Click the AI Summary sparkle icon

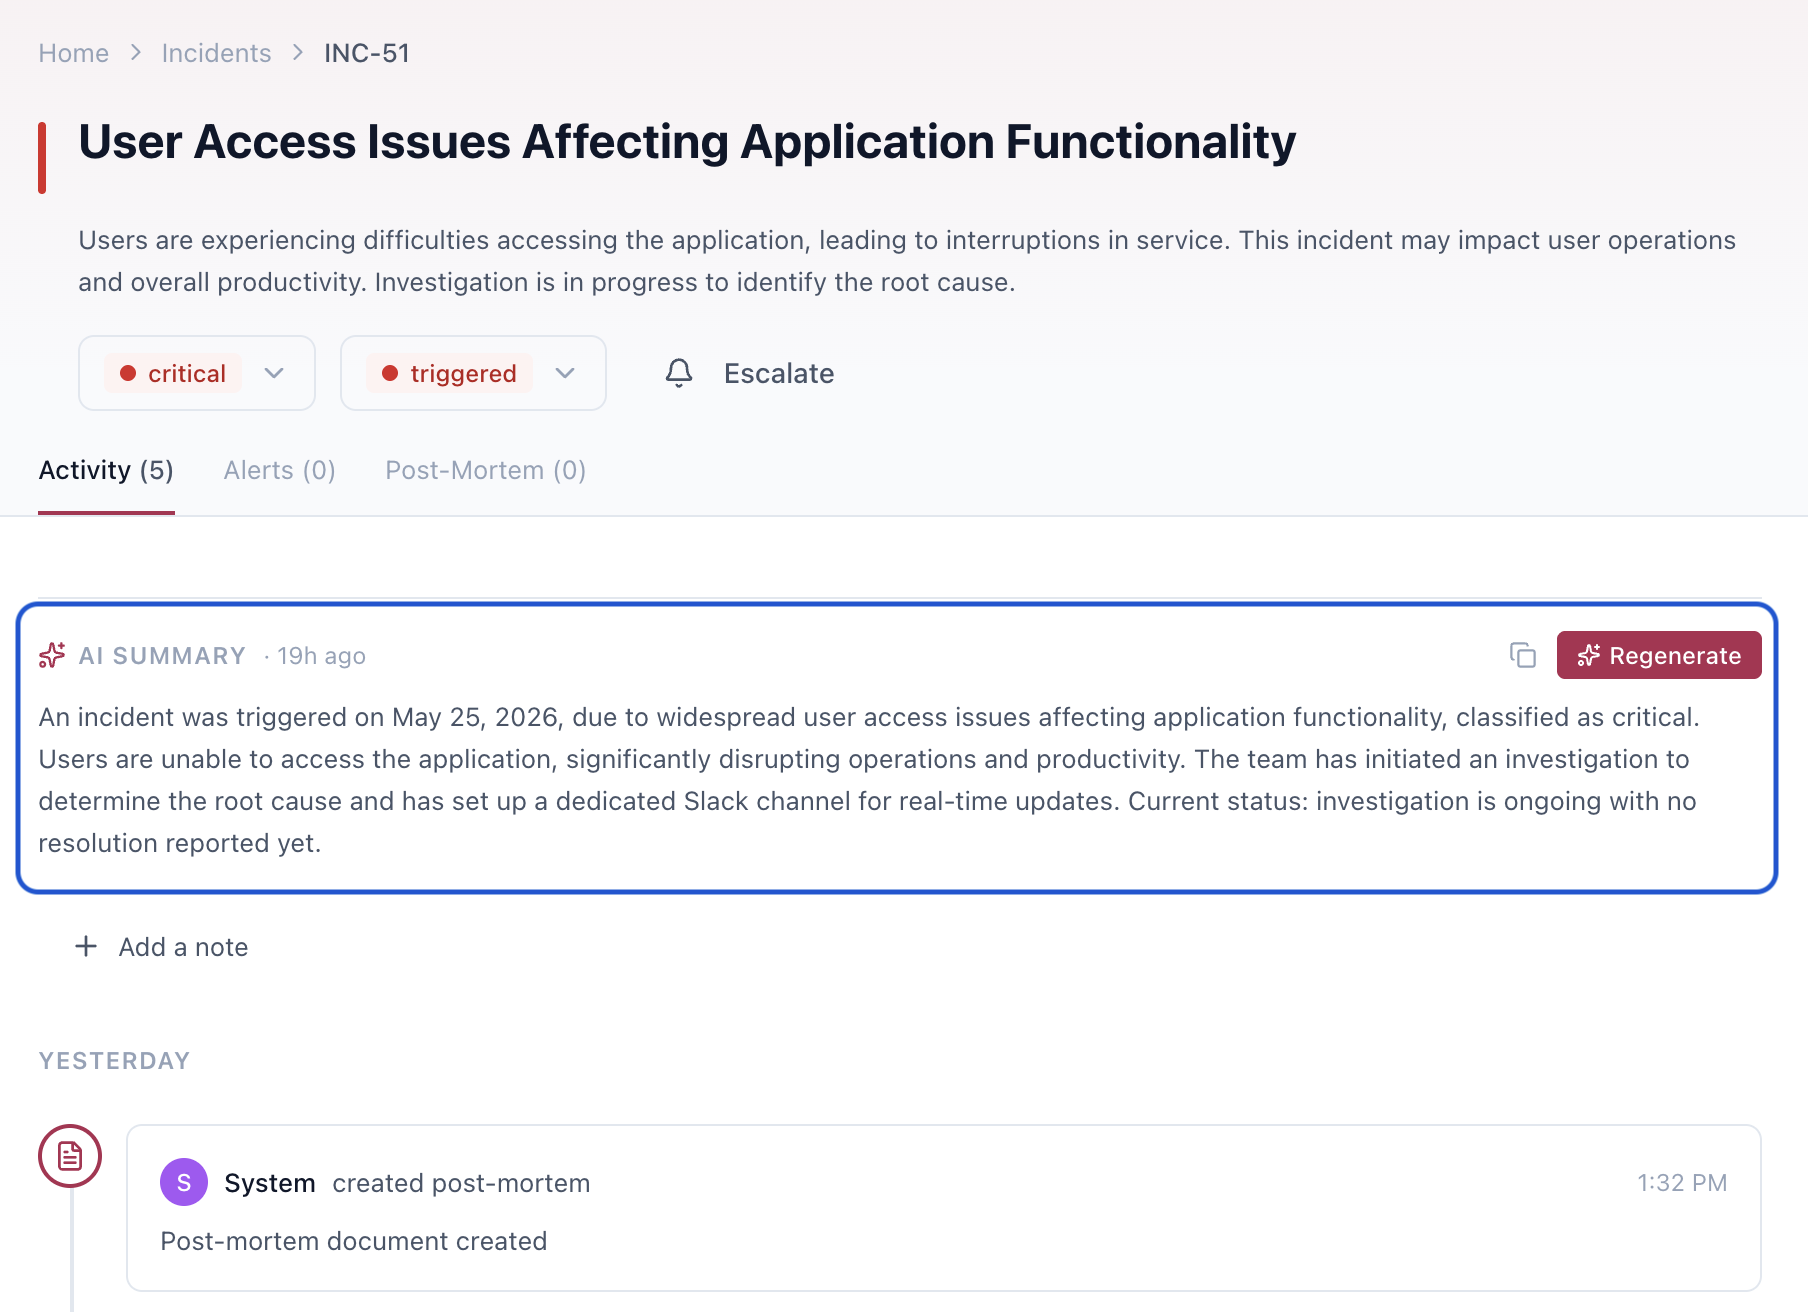point(52,655)
